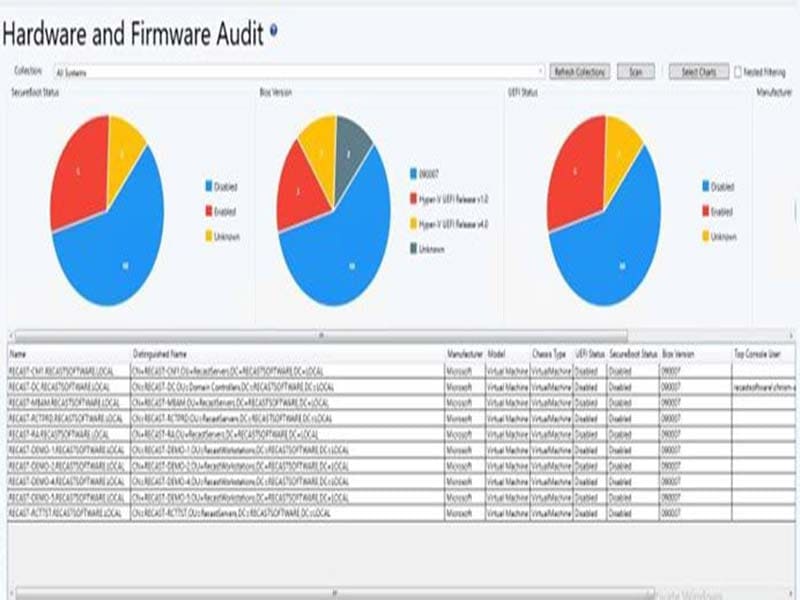Click the red slice in the Bios Version pie
The width and height of the screenshot is (800, 600).
point(300,191)
